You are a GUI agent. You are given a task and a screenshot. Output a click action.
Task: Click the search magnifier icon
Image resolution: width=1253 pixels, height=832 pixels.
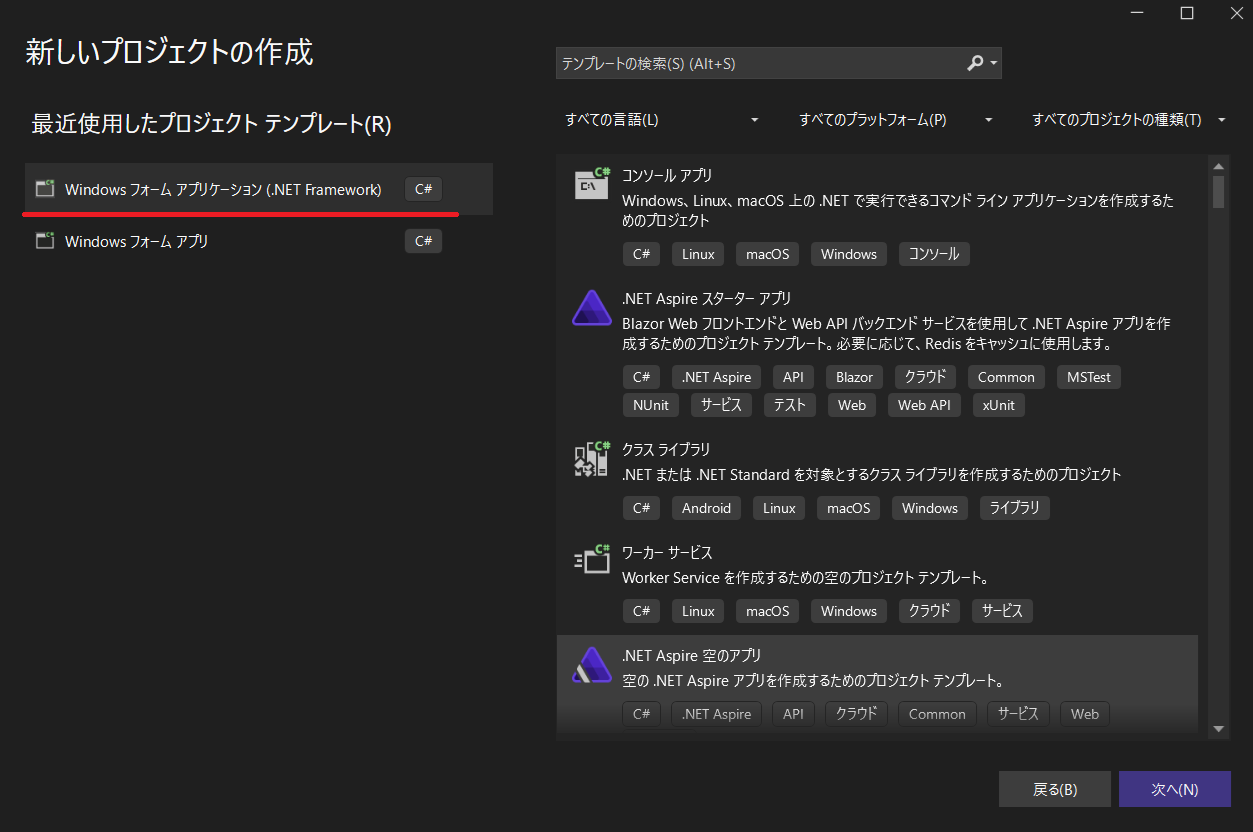click(975, 62)
